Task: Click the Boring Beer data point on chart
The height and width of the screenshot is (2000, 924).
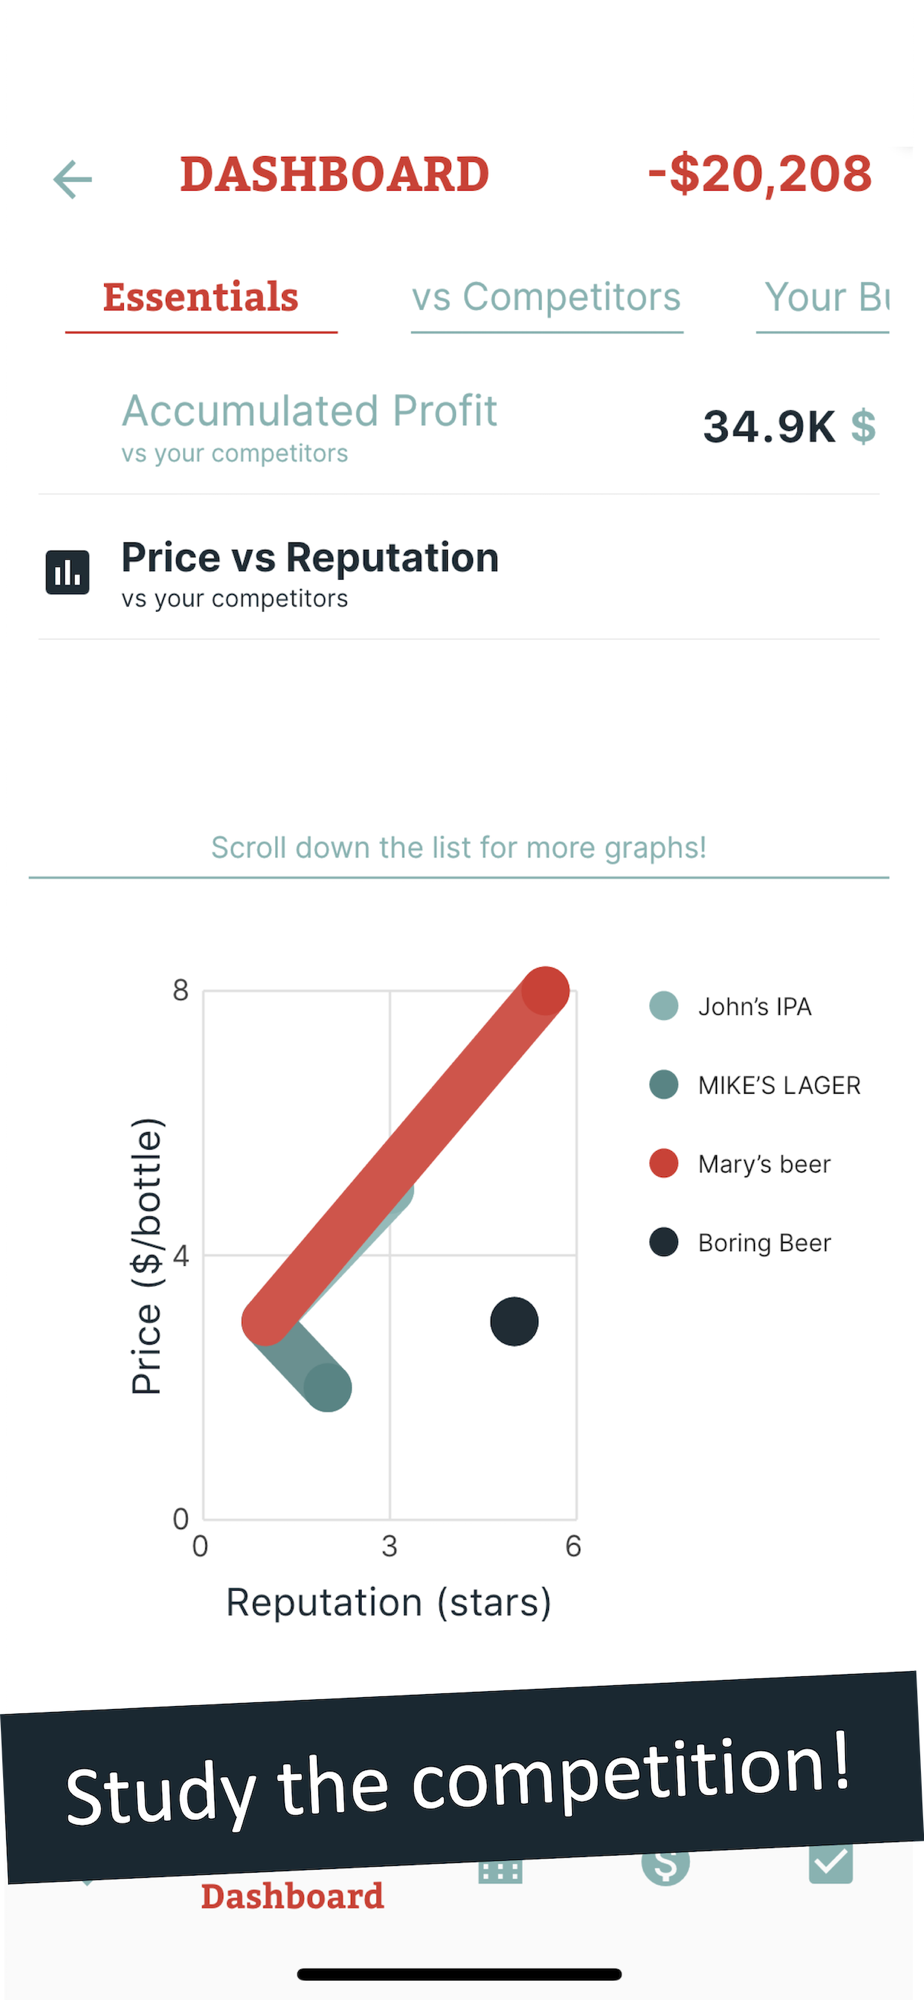Action: click(x=514, y=1322)
